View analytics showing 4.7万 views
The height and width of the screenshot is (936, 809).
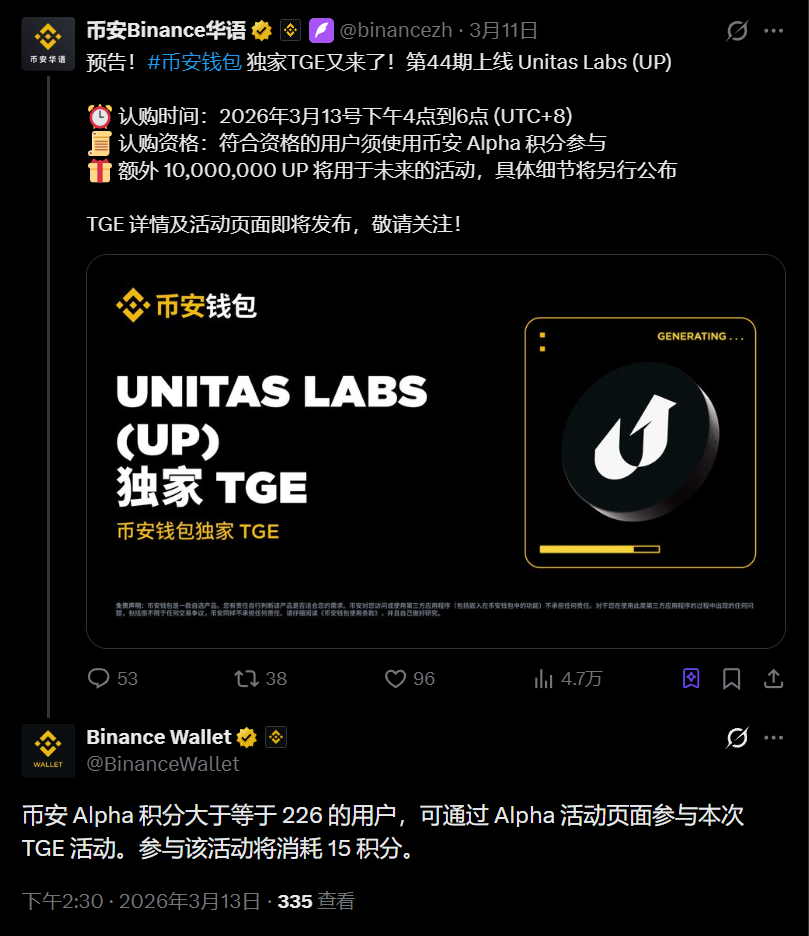[543, 679]
